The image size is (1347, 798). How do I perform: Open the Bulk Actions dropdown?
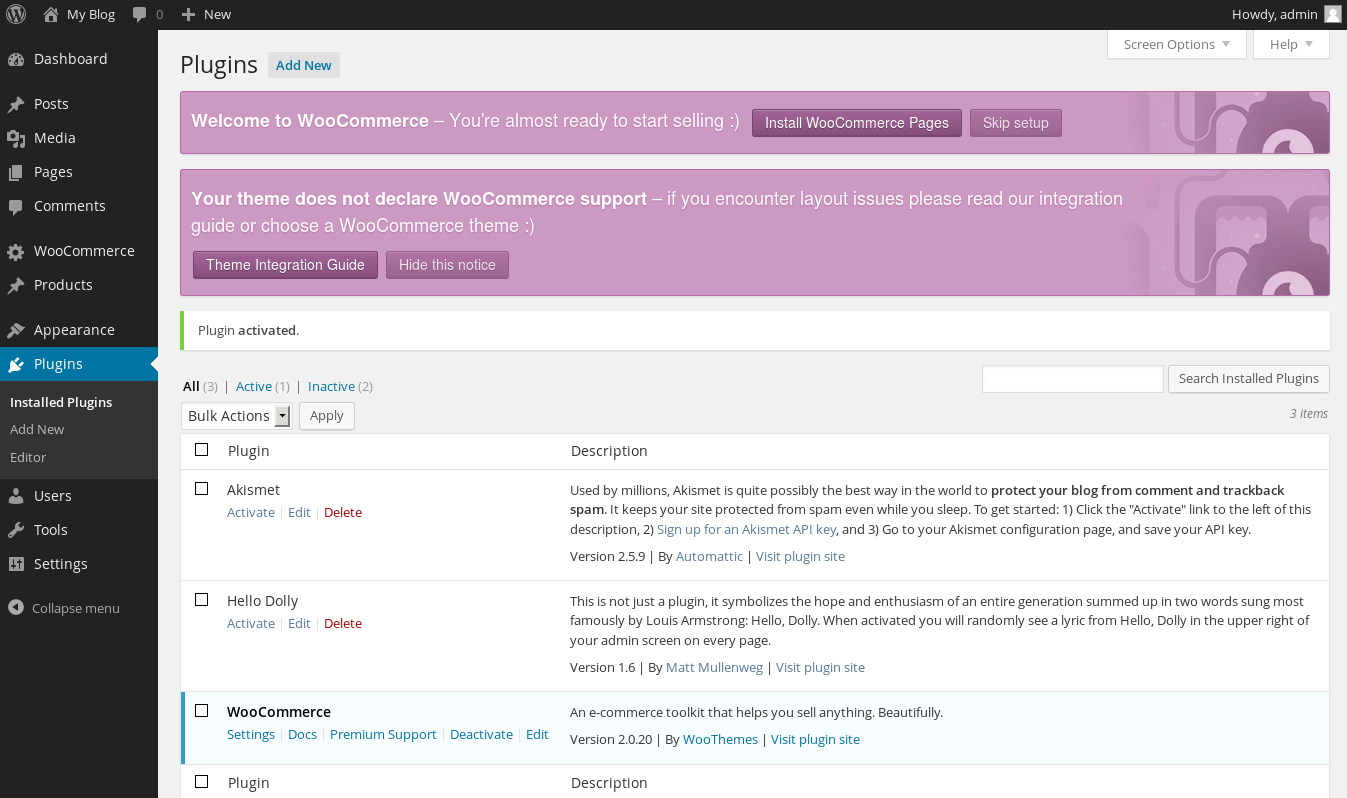point(238,416)
